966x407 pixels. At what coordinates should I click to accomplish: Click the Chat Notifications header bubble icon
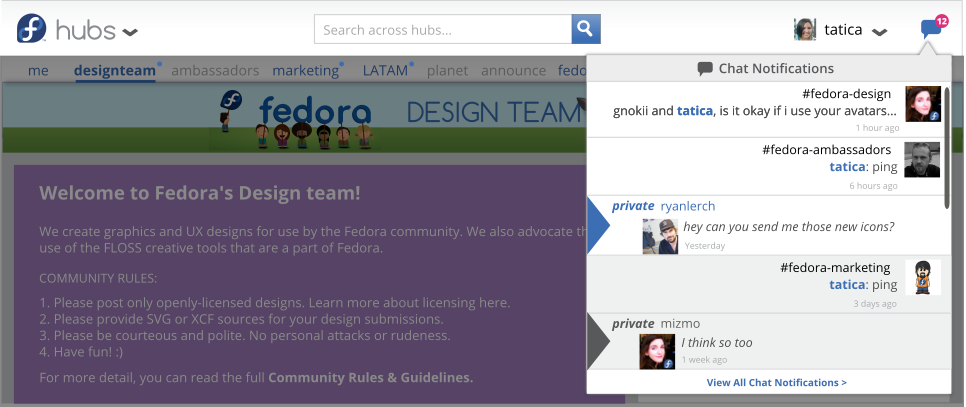click(x=705, y=69)
